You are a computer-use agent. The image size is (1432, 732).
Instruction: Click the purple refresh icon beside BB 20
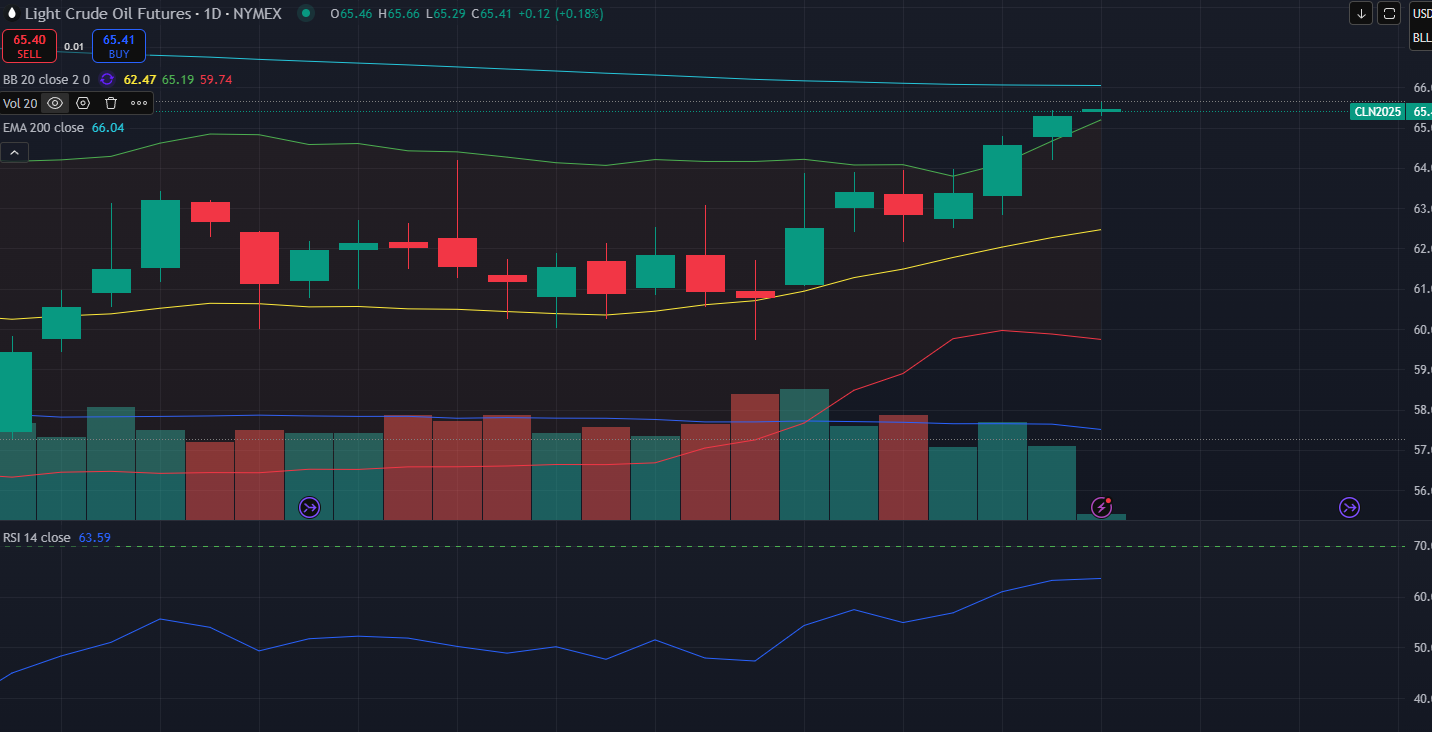[107, 79]
